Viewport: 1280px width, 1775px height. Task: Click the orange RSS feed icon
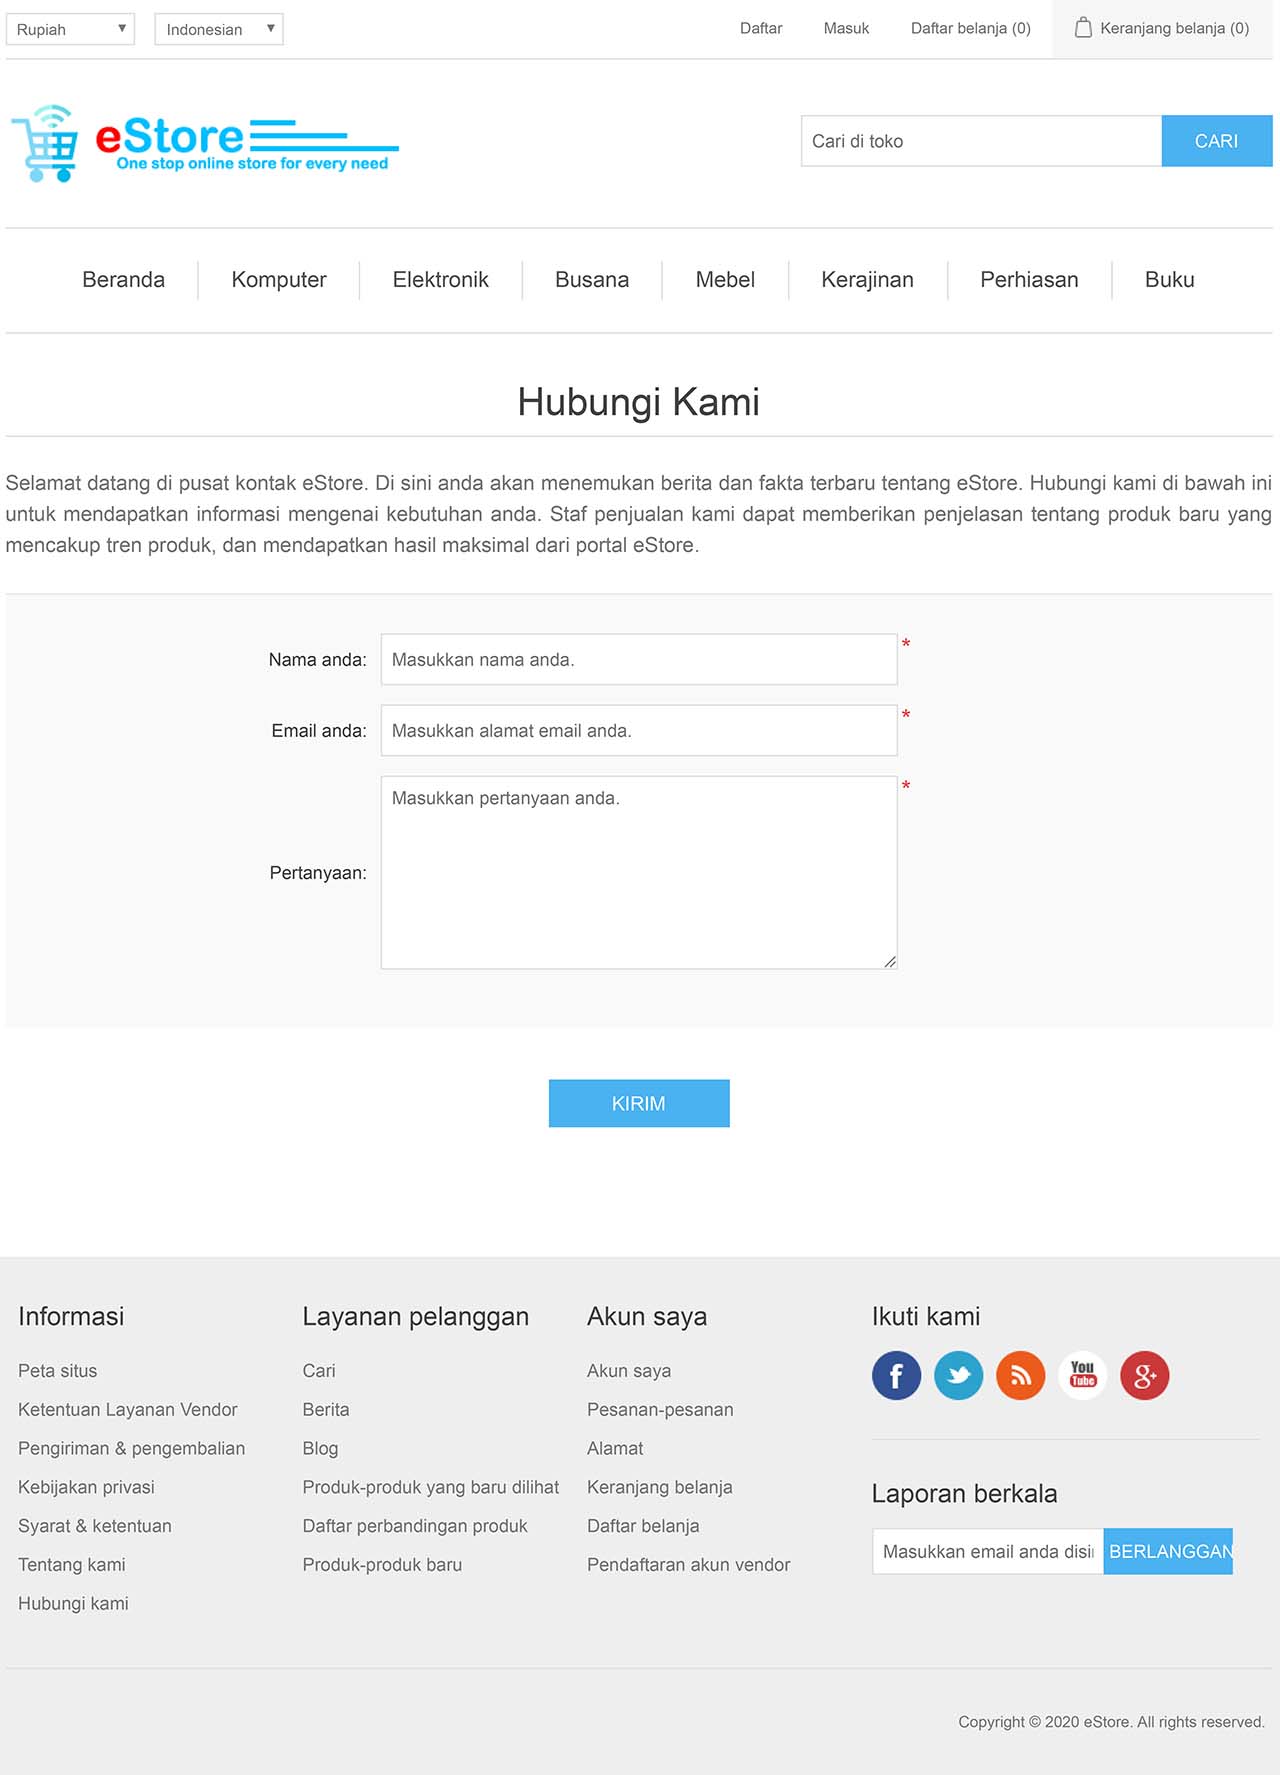click(1020, 1376)
